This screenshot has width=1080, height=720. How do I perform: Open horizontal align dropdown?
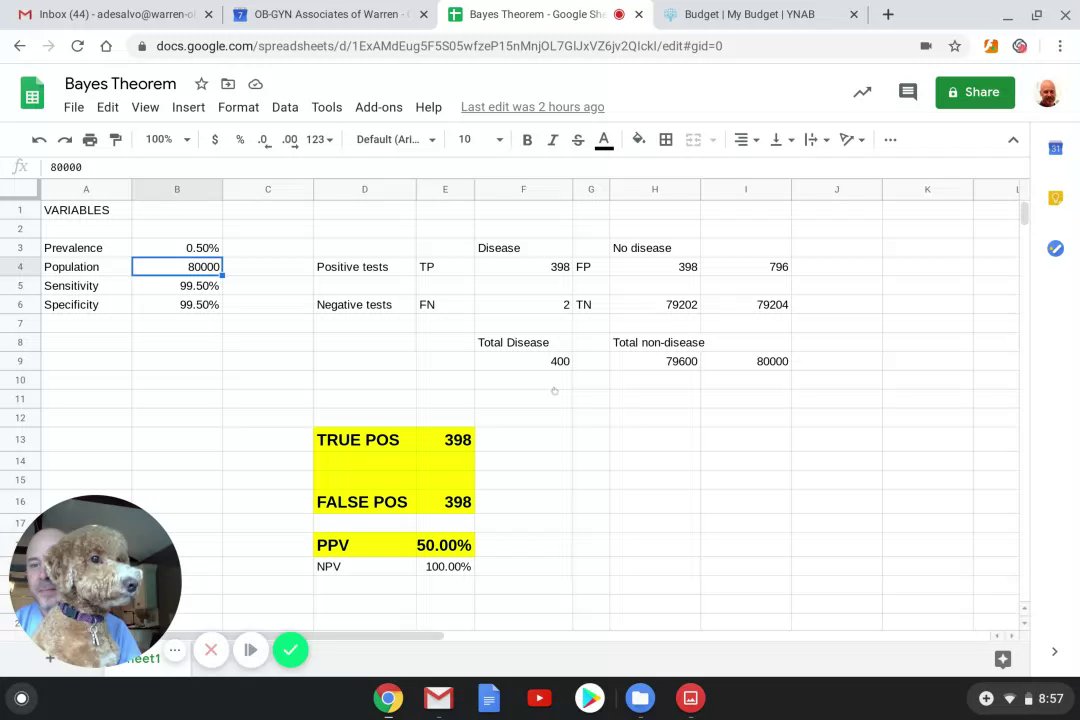coord(746,140)
